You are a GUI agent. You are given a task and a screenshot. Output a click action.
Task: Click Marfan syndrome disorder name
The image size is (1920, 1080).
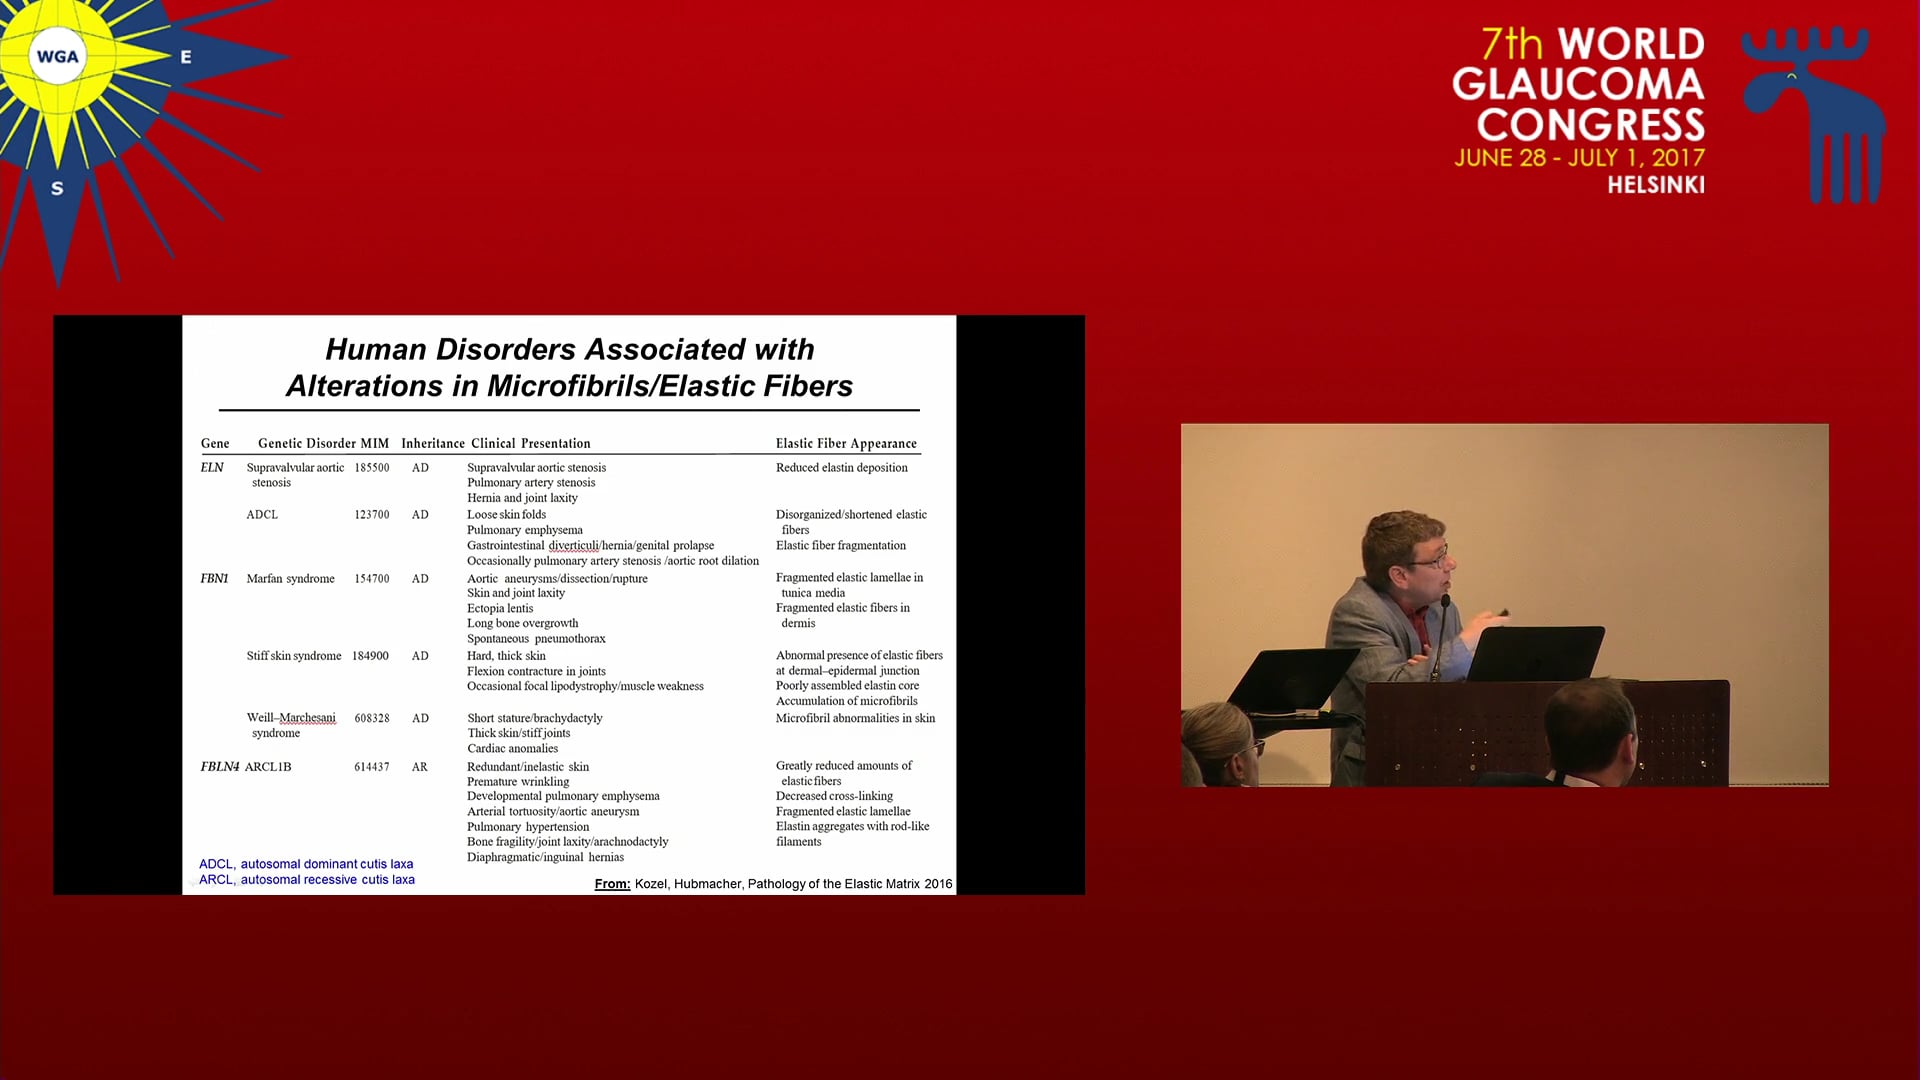point(290,579)
